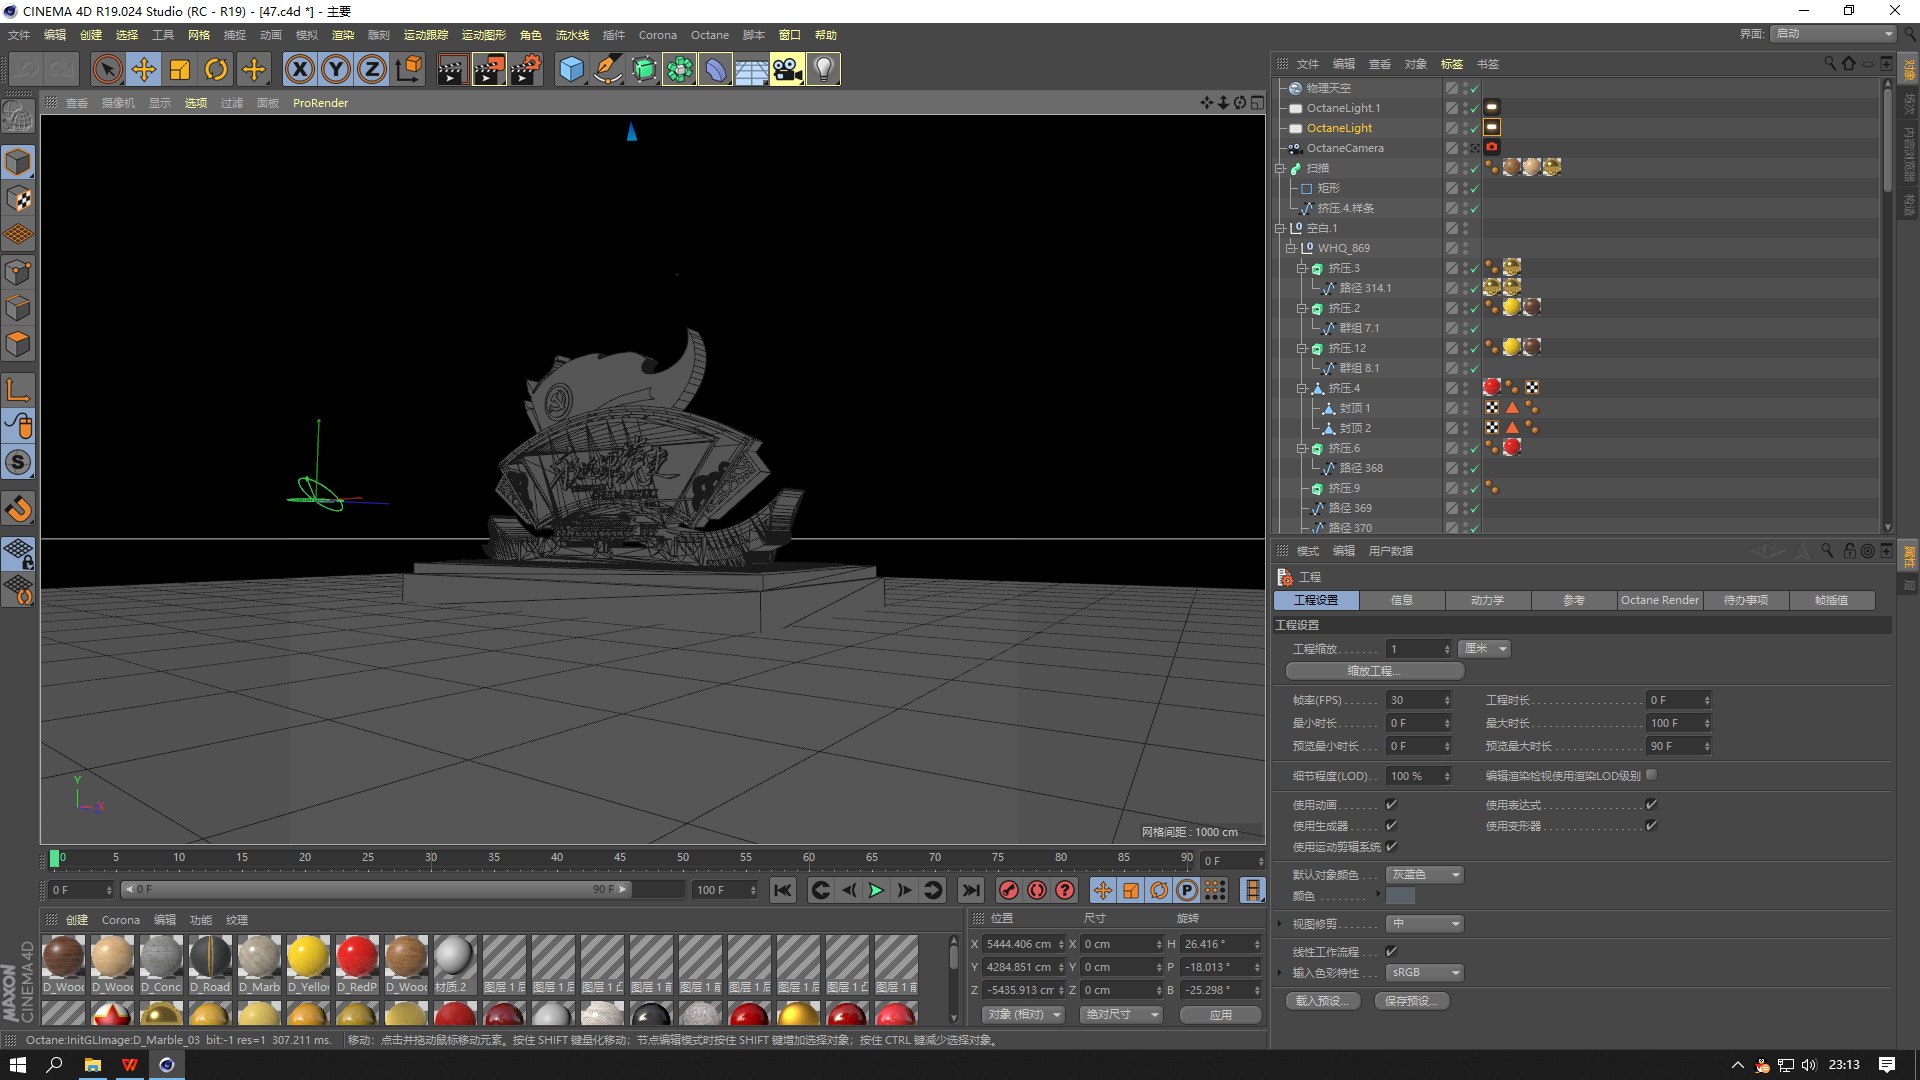Click 应用 button in coordinates panel

tap(1220, 1014)
